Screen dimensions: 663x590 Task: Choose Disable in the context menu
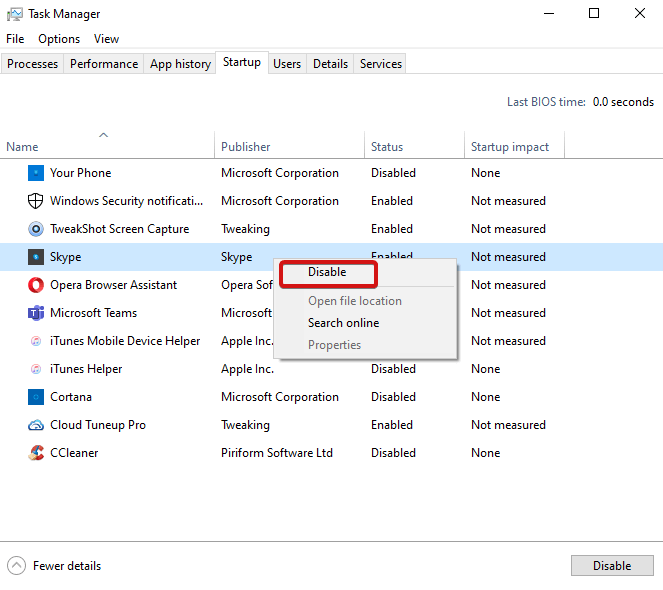click(x=327, y=272)
